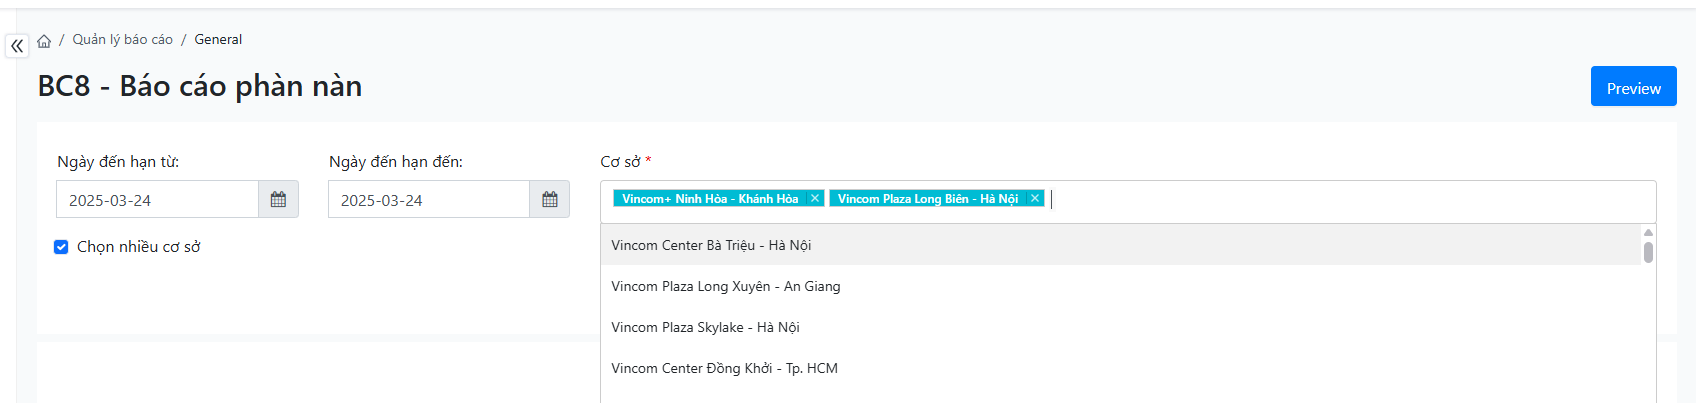
Task: Focus the 'Cơ sở' multi-select text box
Action: click(x=1300, y=200)
